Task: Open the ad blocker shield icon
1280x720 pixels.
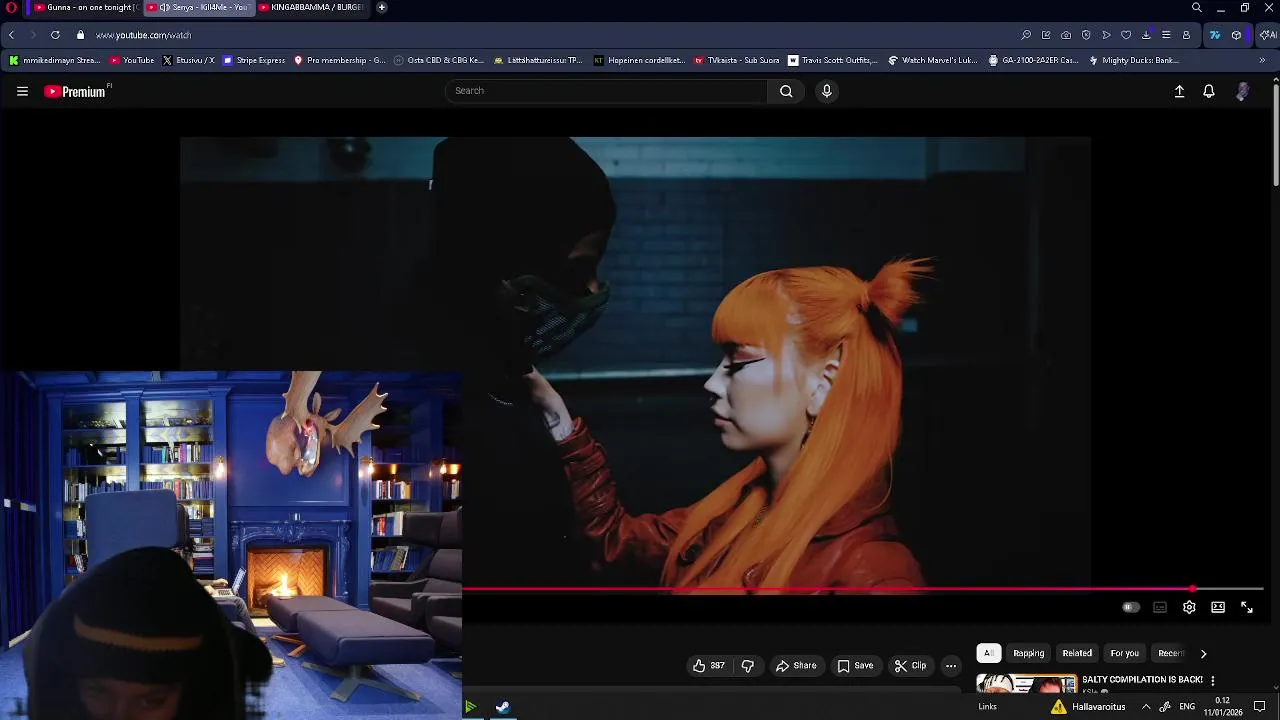Action: (x=1086, y=35)
